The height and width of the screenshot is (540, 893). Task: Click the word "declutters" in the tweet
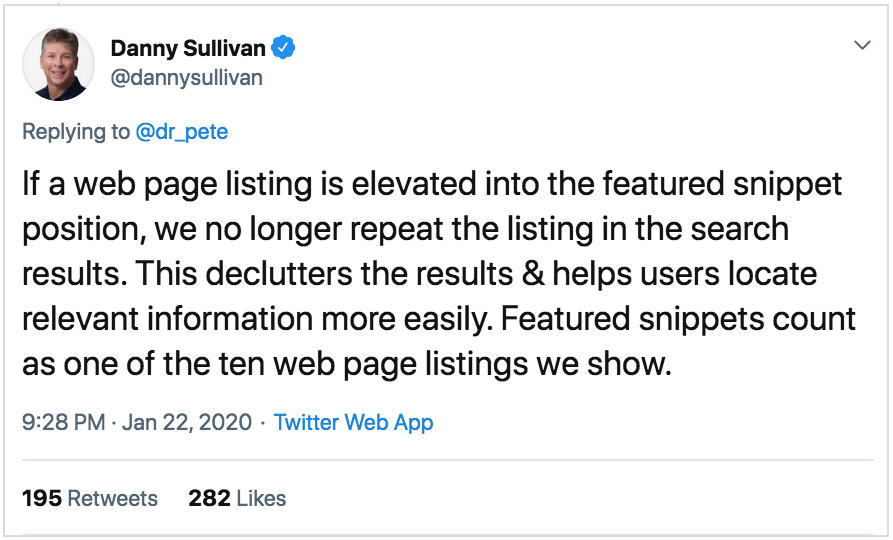(x=284, y=273)
